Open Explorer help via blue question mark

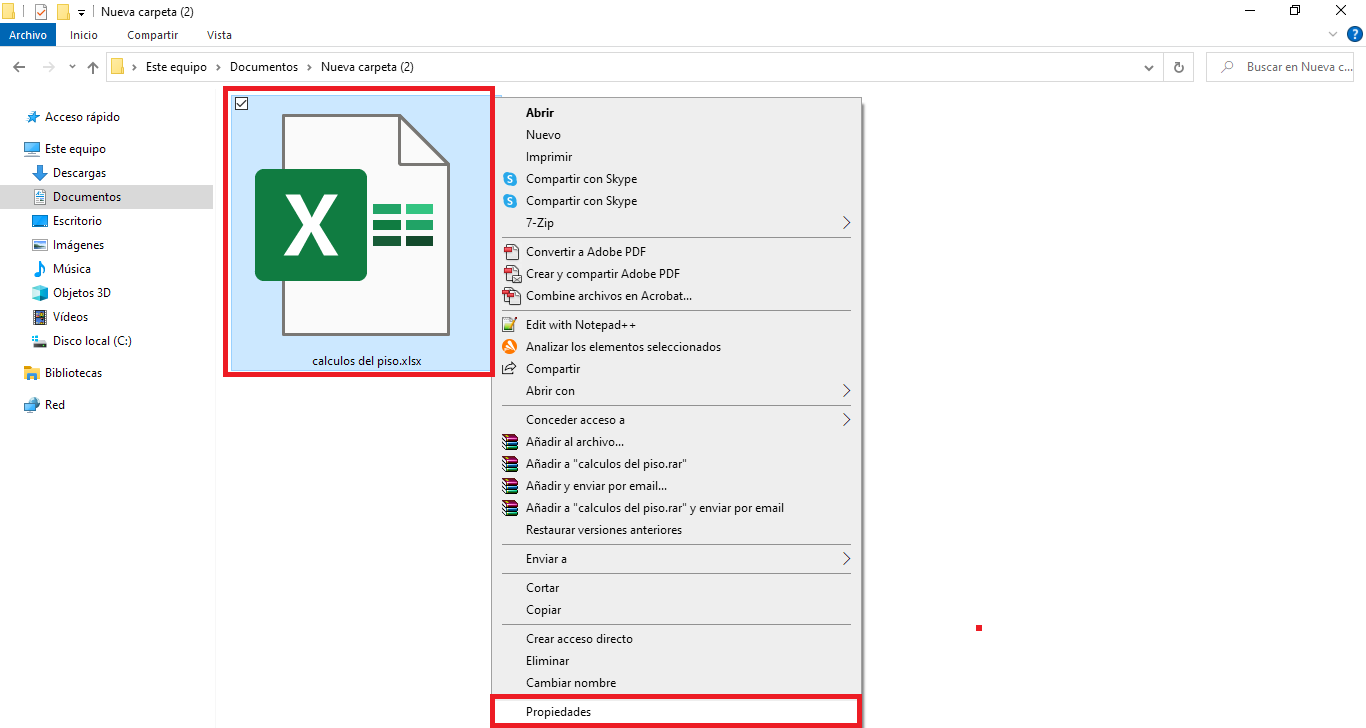pyautogui.click(x=1355, y=34)
